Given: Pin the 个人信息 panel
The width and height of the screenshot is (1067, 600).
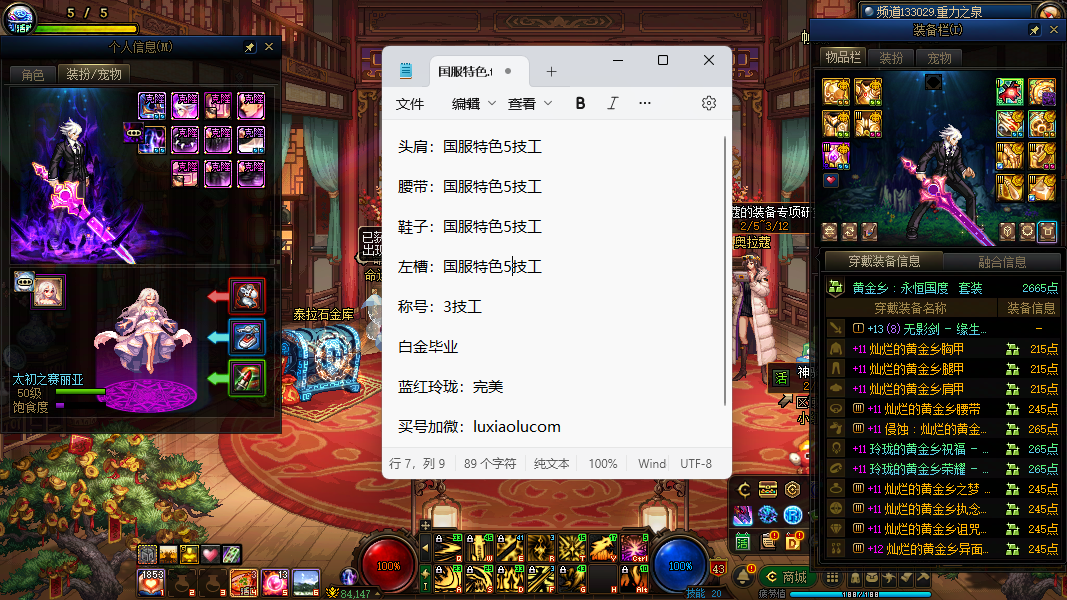Looking at the screenshot, I should (x=250, y=47).
